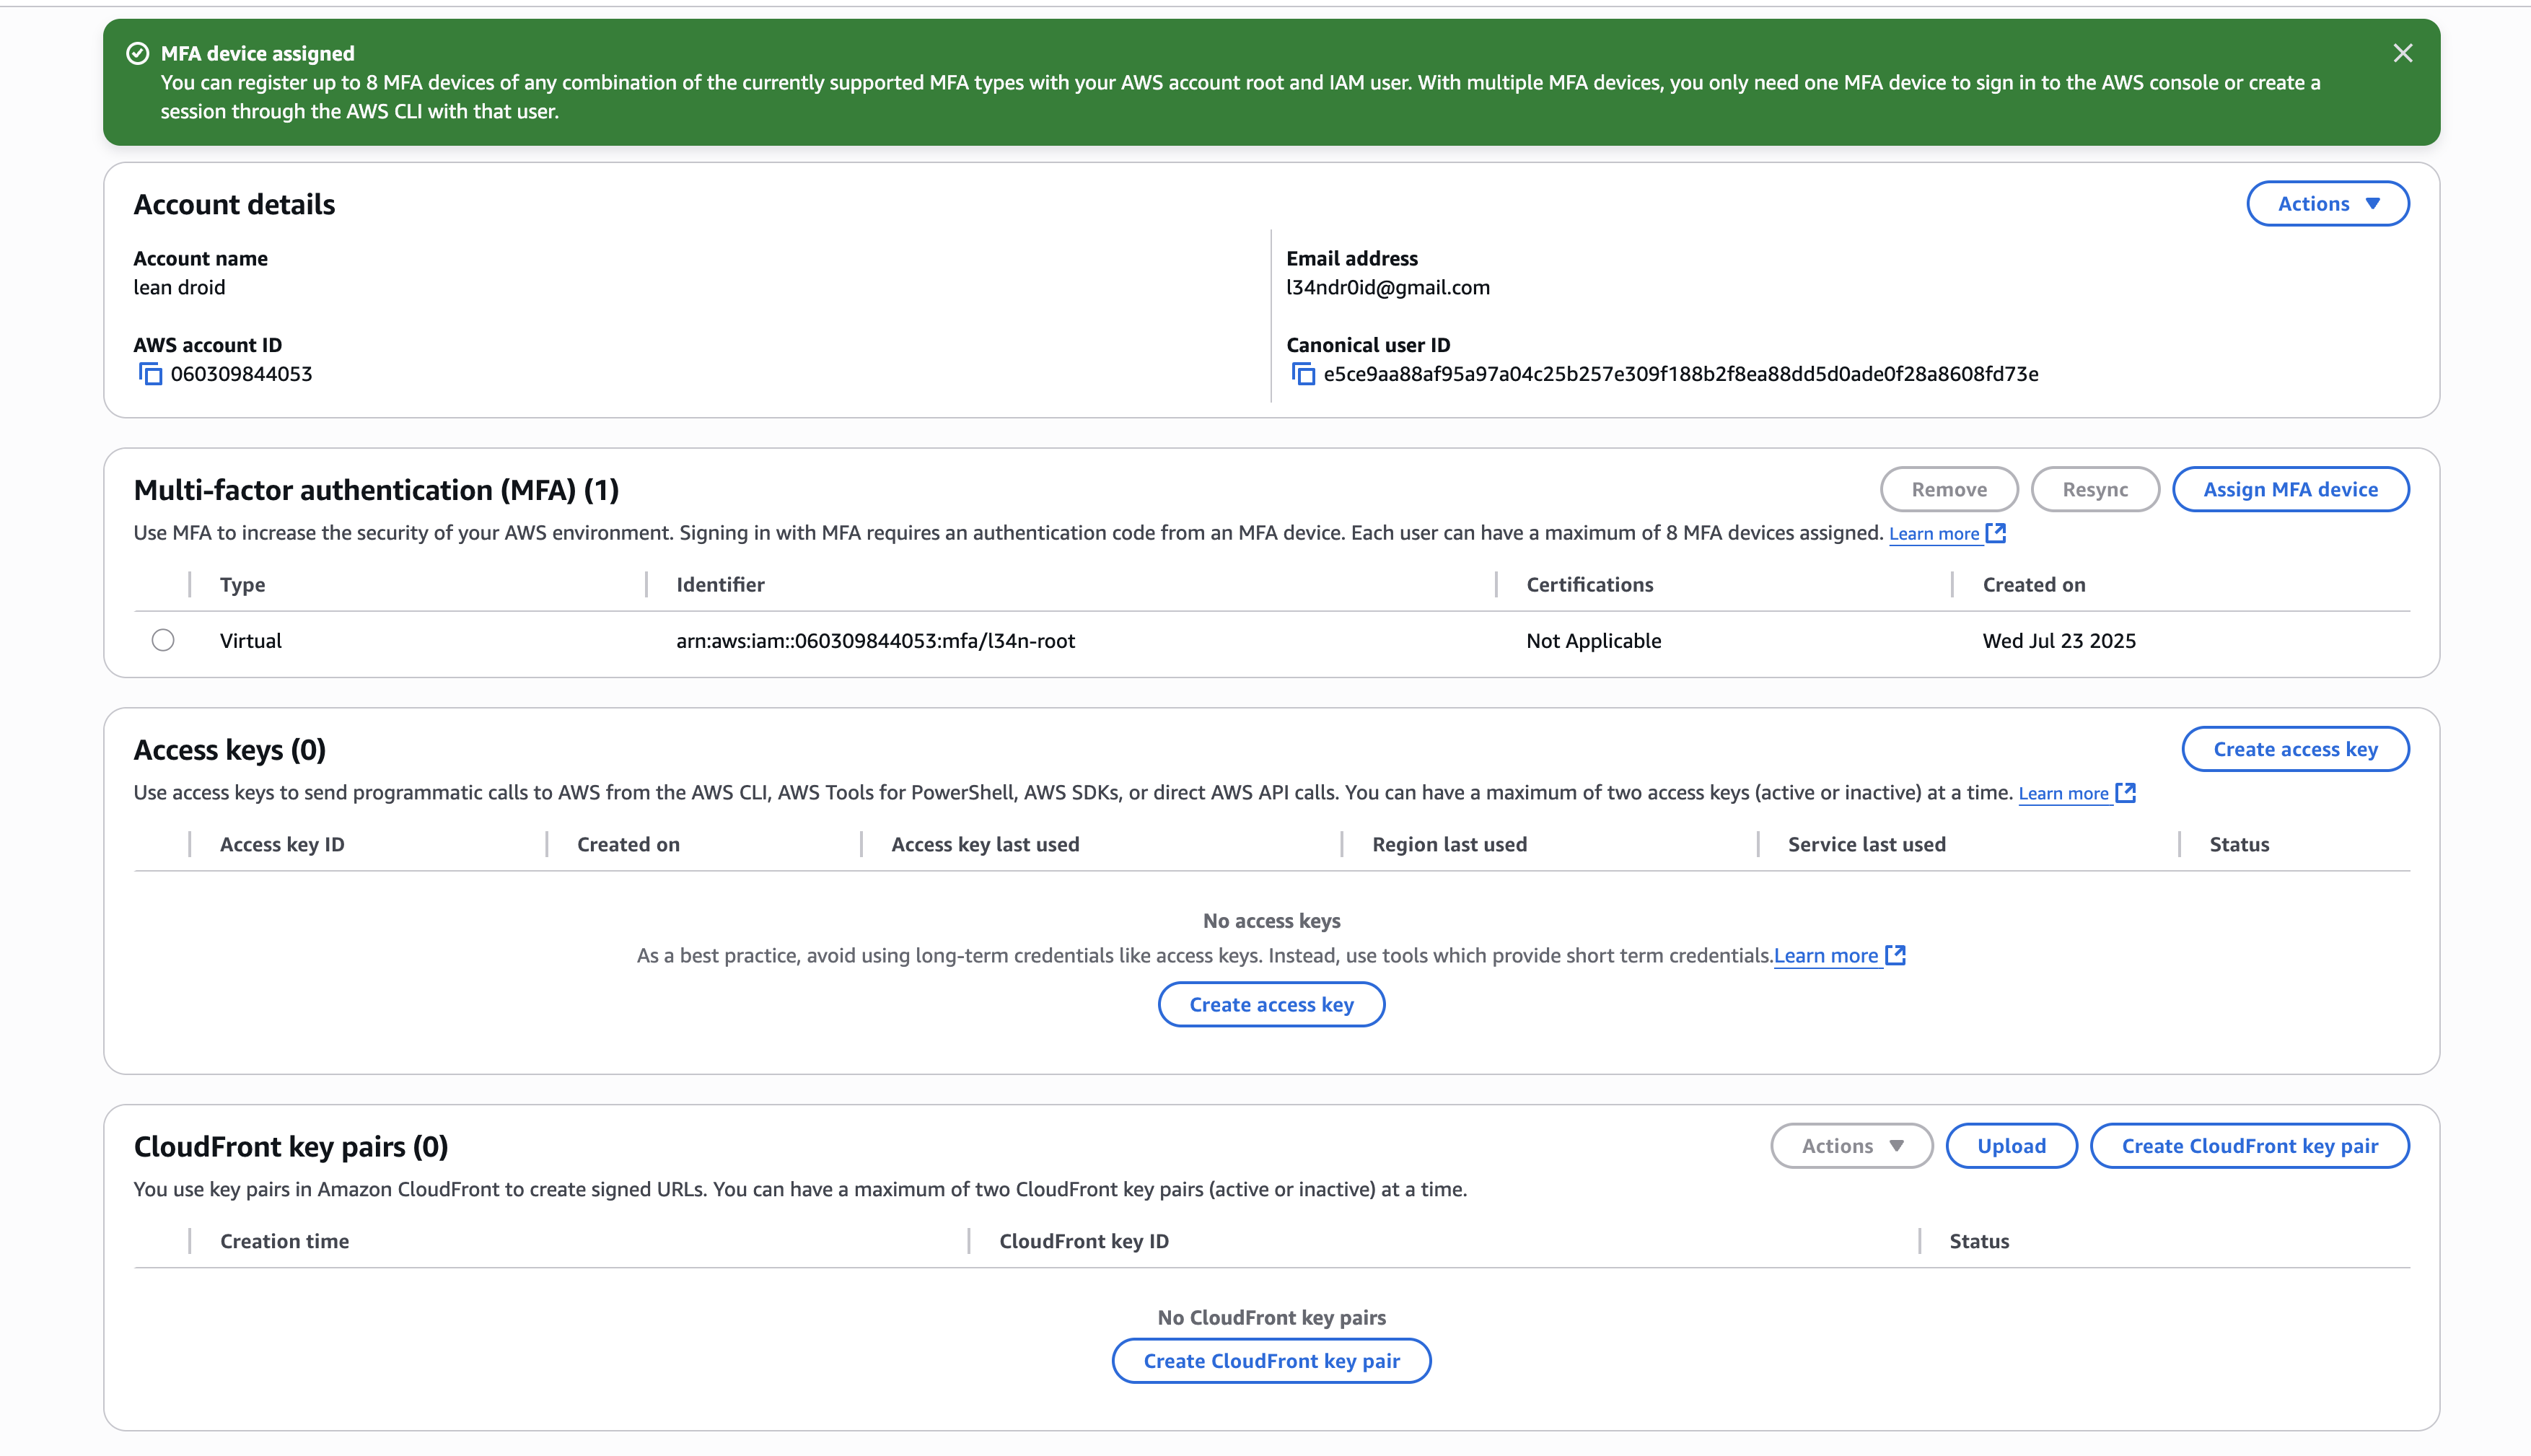Open the CloudFront key pairs Actions dropdown
Screen dimensions: 2531x1456
pos(1851,1146)
